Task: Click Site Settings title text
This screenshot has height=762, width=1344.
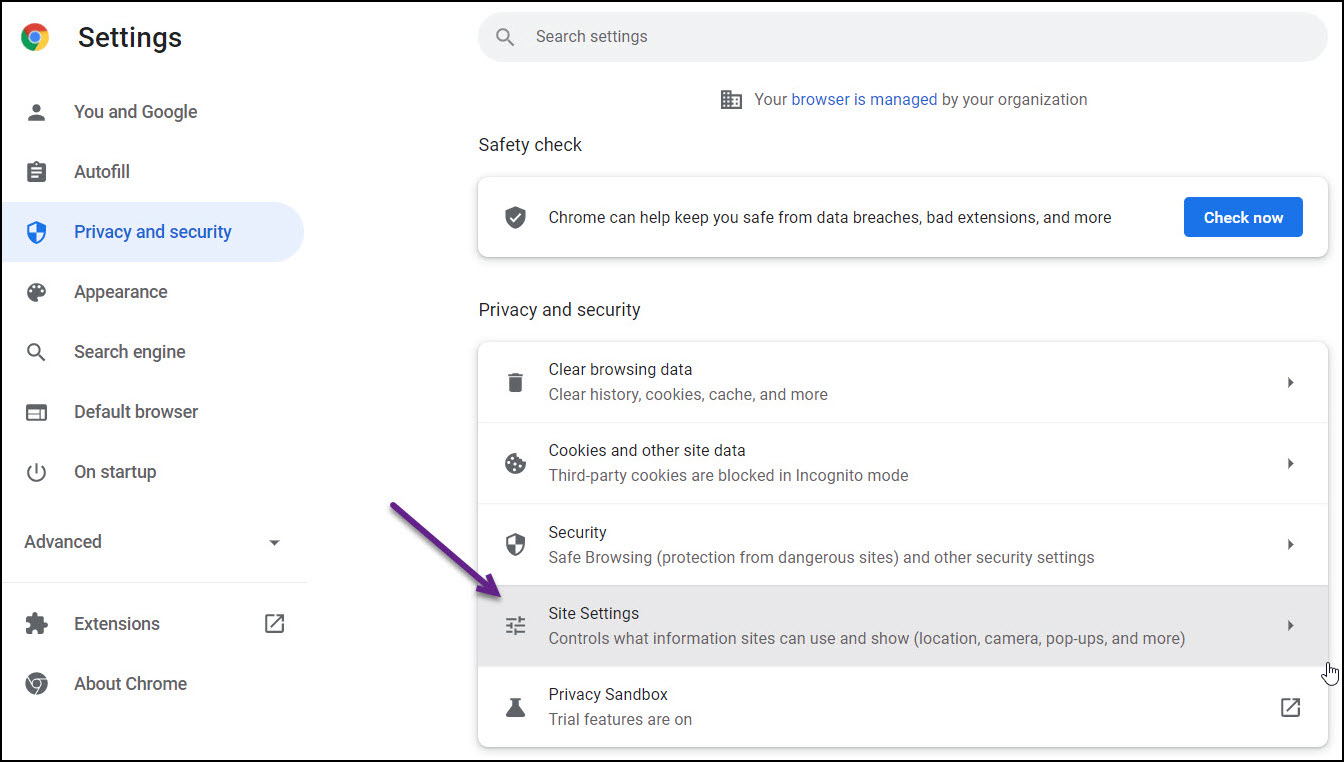Action: (593, 613)
